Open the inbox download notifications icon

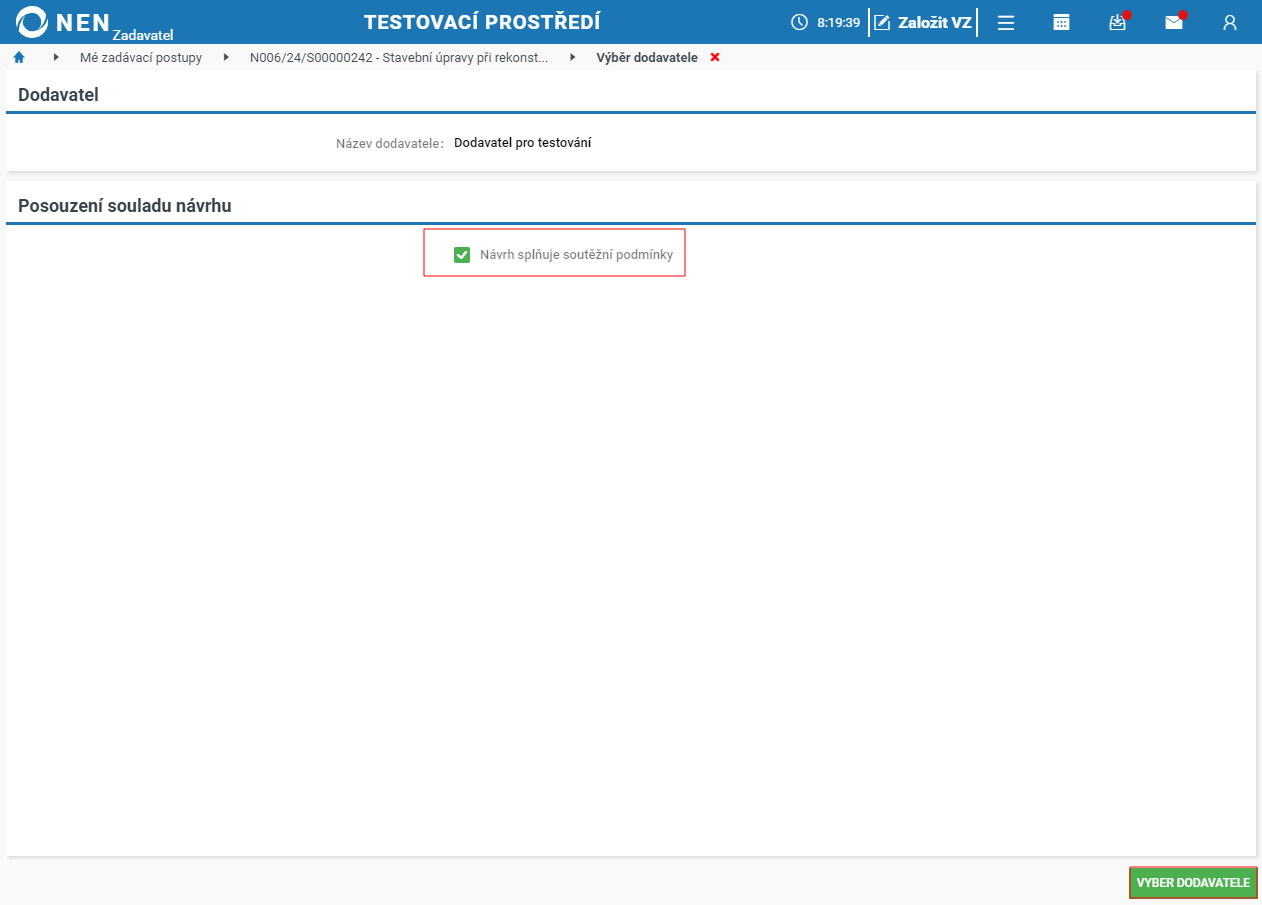1118,22
